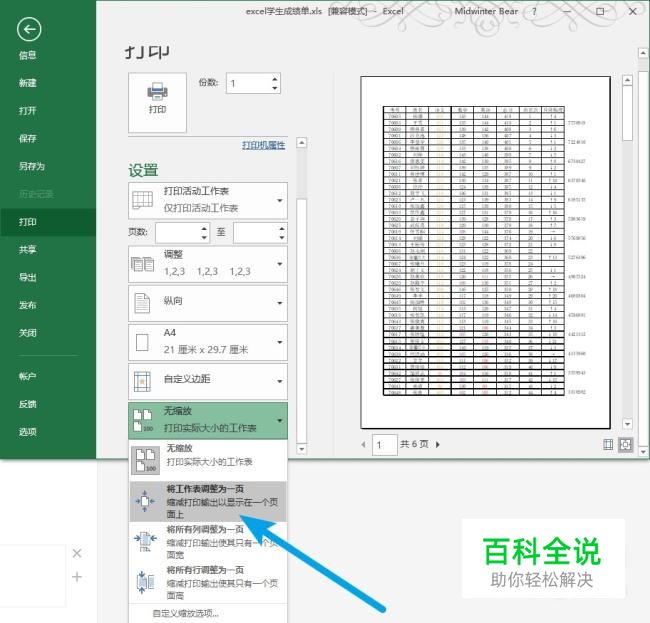Open Account in the sidebar
Image resolution: width=650 pixels, height=623 pixels.
27,376
